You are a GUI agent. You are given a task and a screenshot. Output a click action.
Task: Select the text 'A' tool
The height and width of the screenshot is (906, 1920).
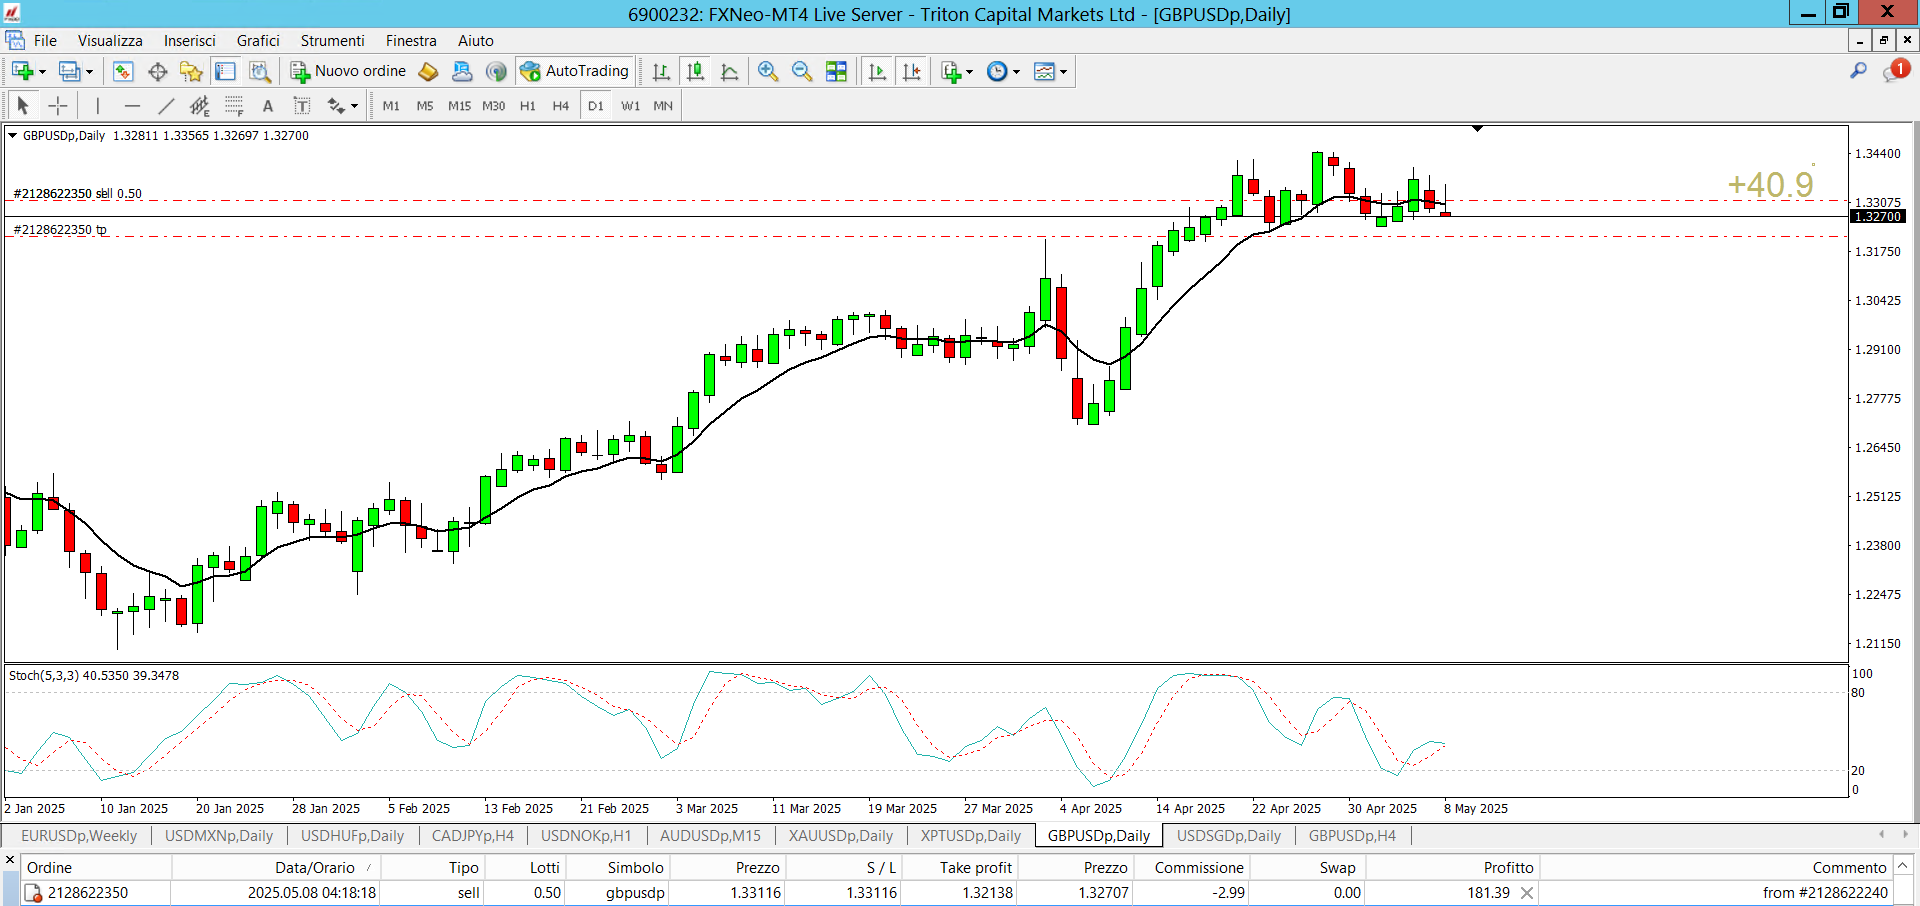point(267,105)
